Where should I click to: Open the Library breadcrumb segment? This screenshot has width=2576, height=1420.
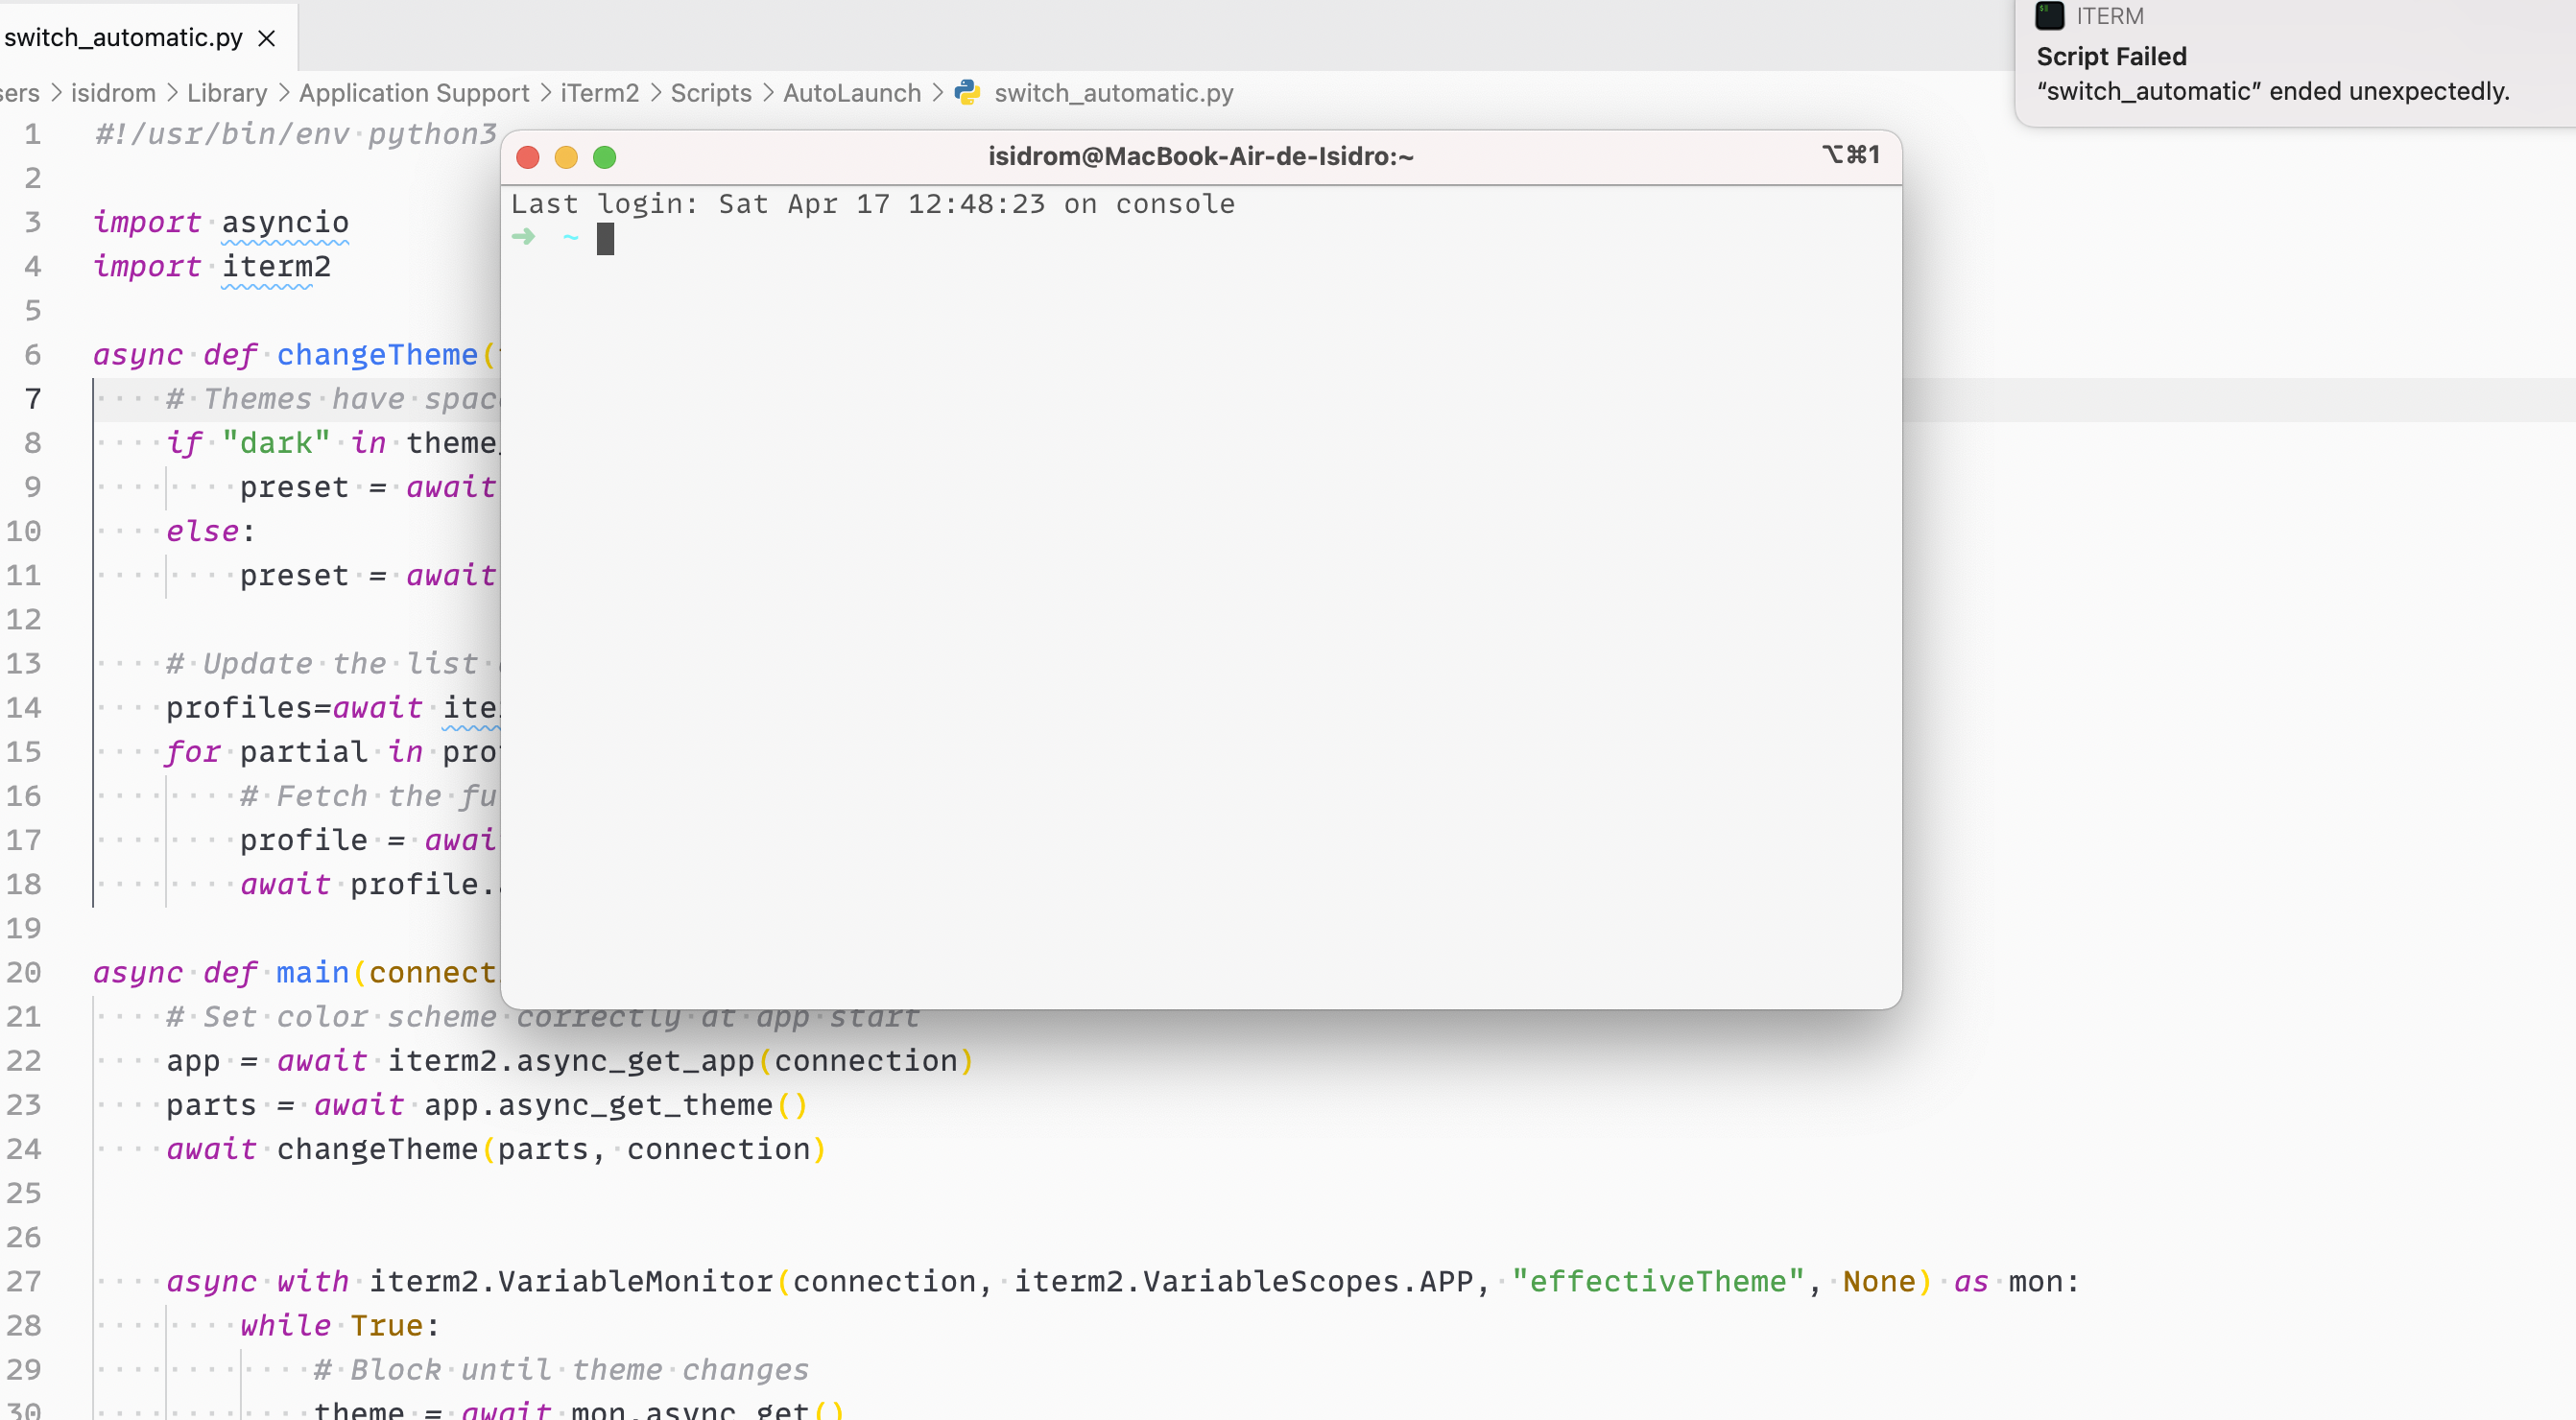coord(227,93)
